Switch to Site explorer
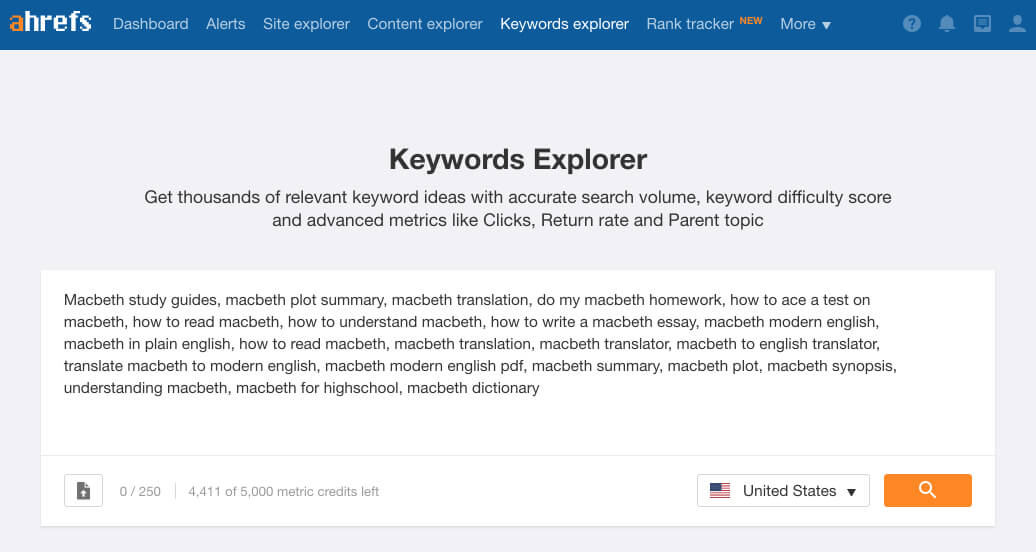The image size is (1036, 552). (306, 24)
